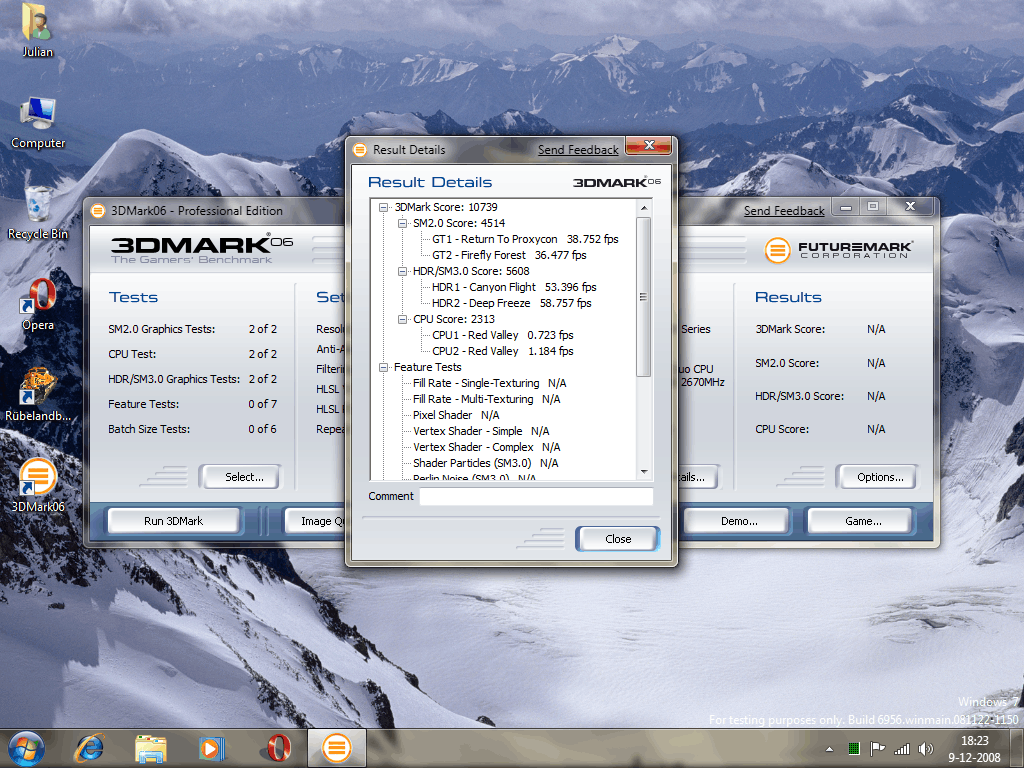This screenshot has width=1024, height=768.
Task: Click the Image Quality button
Action: click(x=316, y=521)
